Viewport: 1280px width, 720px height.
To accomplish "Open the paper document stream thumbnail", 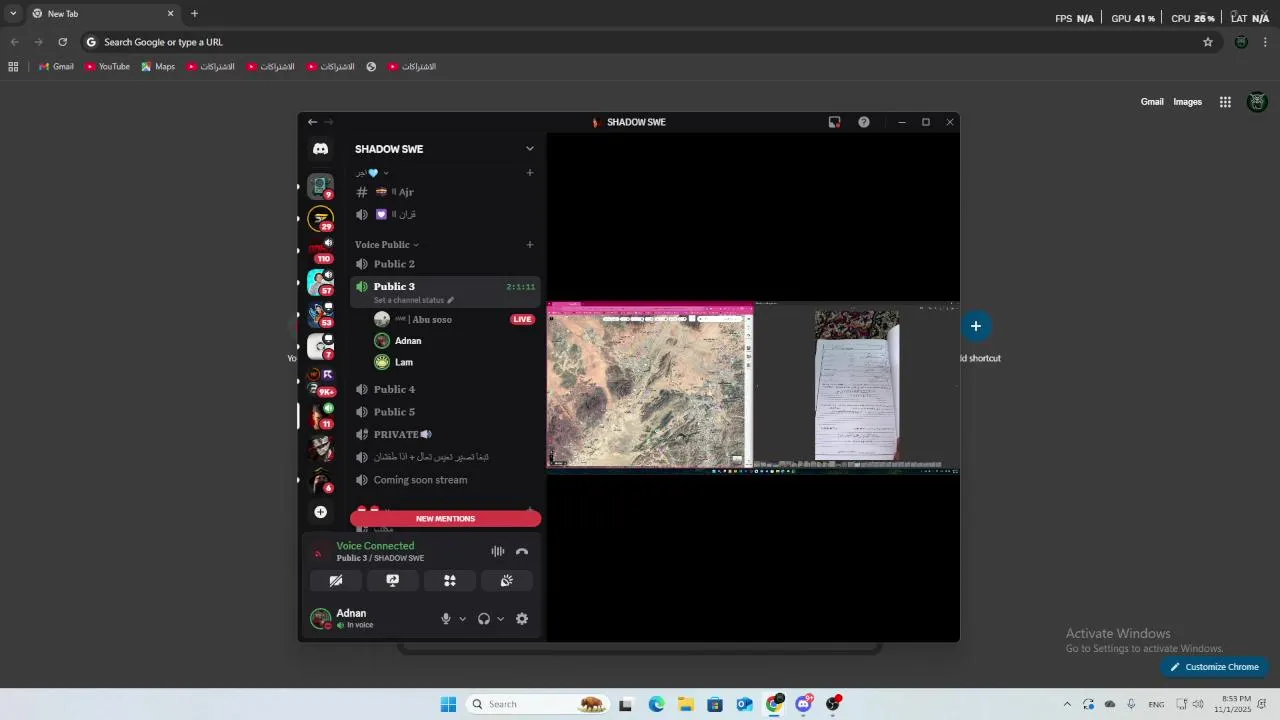I will [857, 386].
